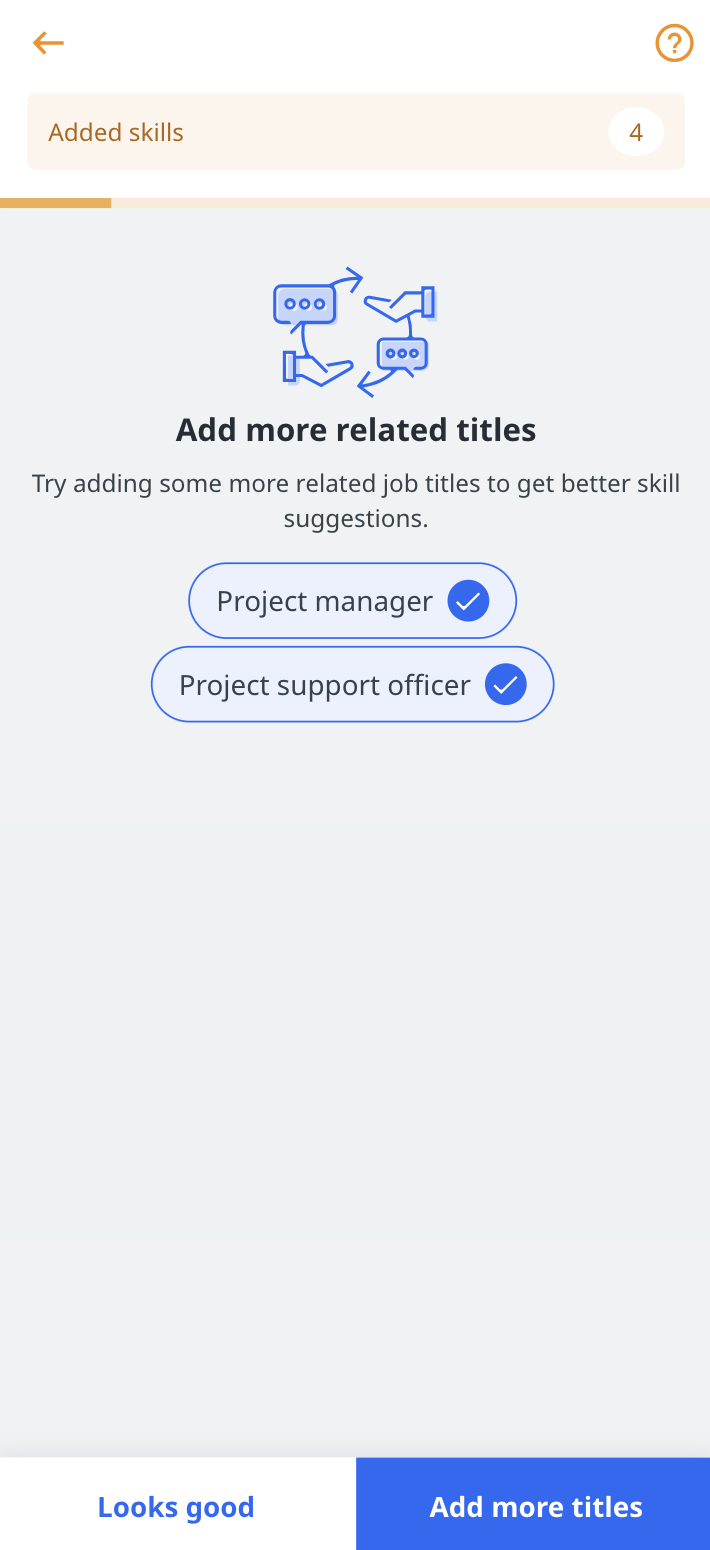The image size is (710, 1550).
Task: Deselect the Project support officer title chip
Action: pos(353,685)
